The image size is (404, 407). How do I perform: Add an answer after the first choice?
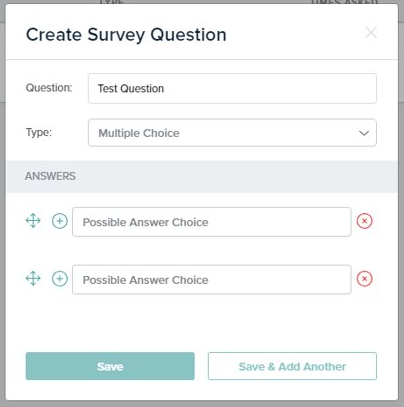[60, 221]
